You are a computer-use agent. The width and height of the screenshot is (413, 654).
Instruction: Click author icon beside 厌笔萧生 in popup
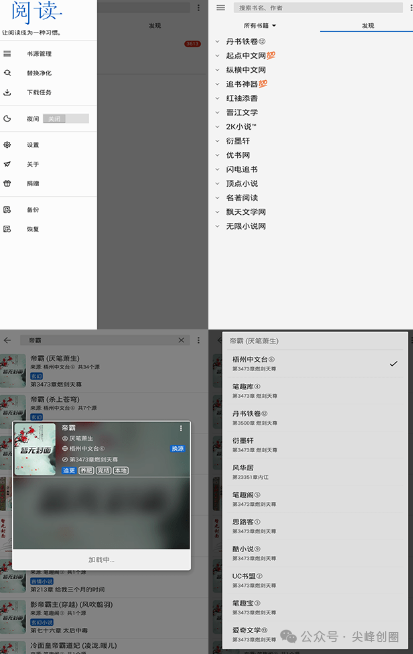click(65, 438)
